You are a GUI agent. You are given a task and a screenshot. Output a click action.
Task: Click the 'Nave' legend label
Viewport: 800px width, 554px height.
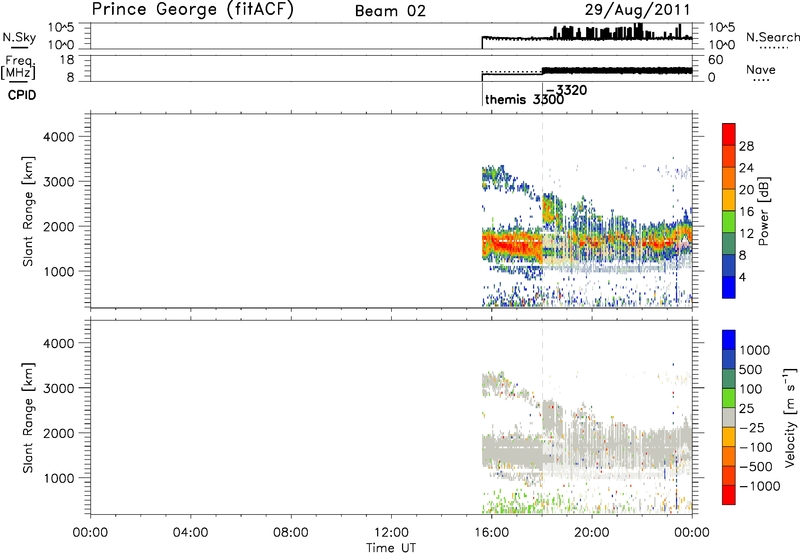761,69
